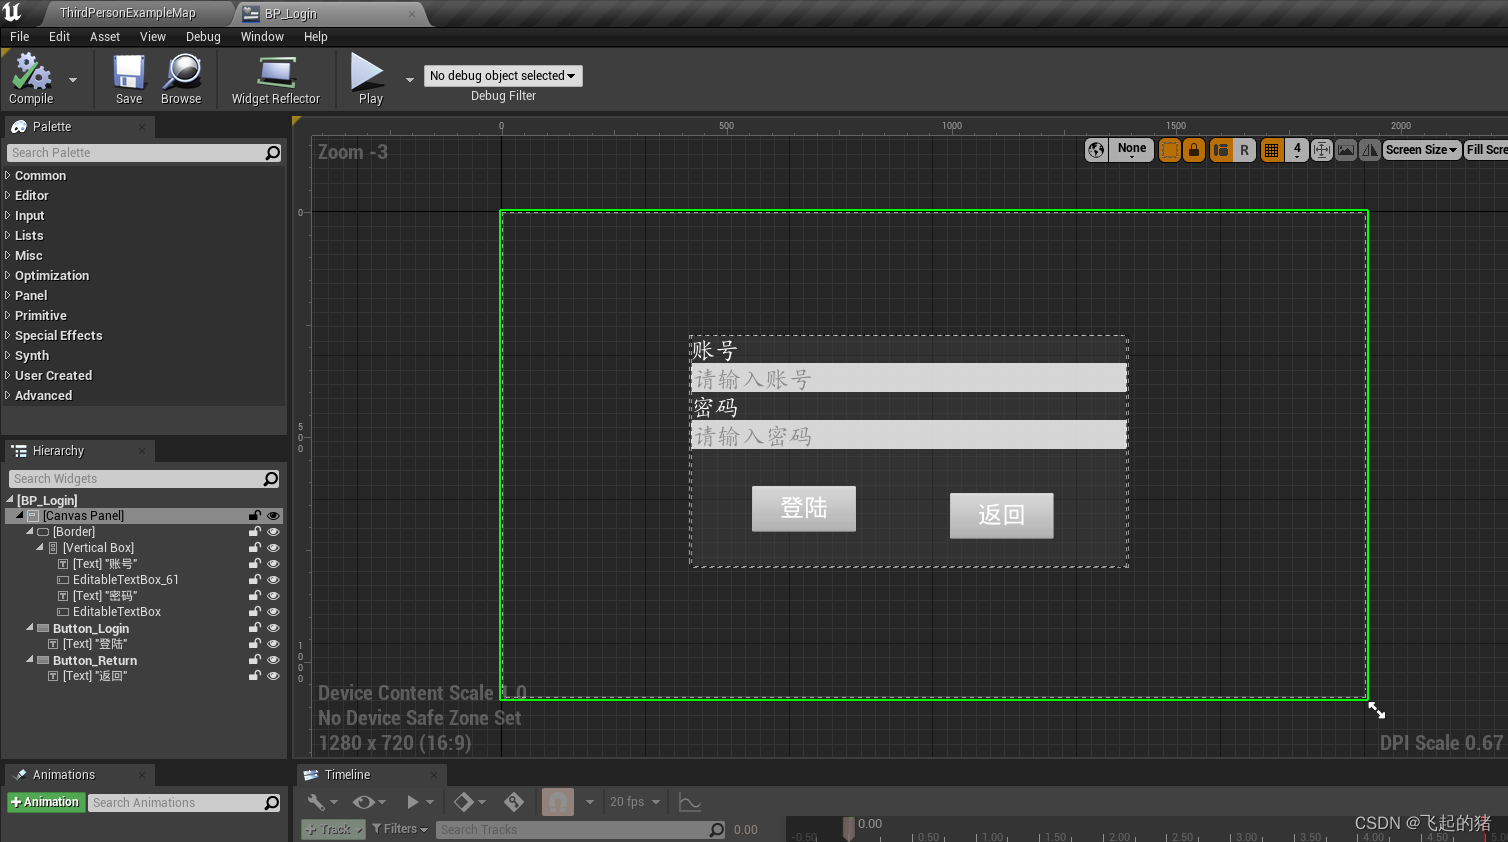Add a keyframe with the diamond key icon

465,802
